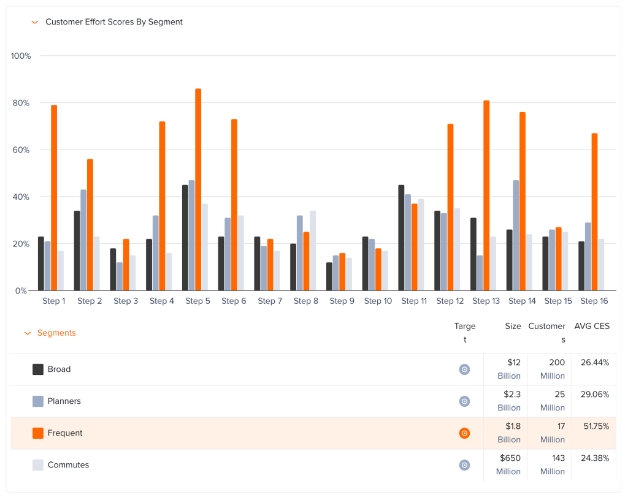
Task: Click the AVG CES column header
Action: point(592,326)
